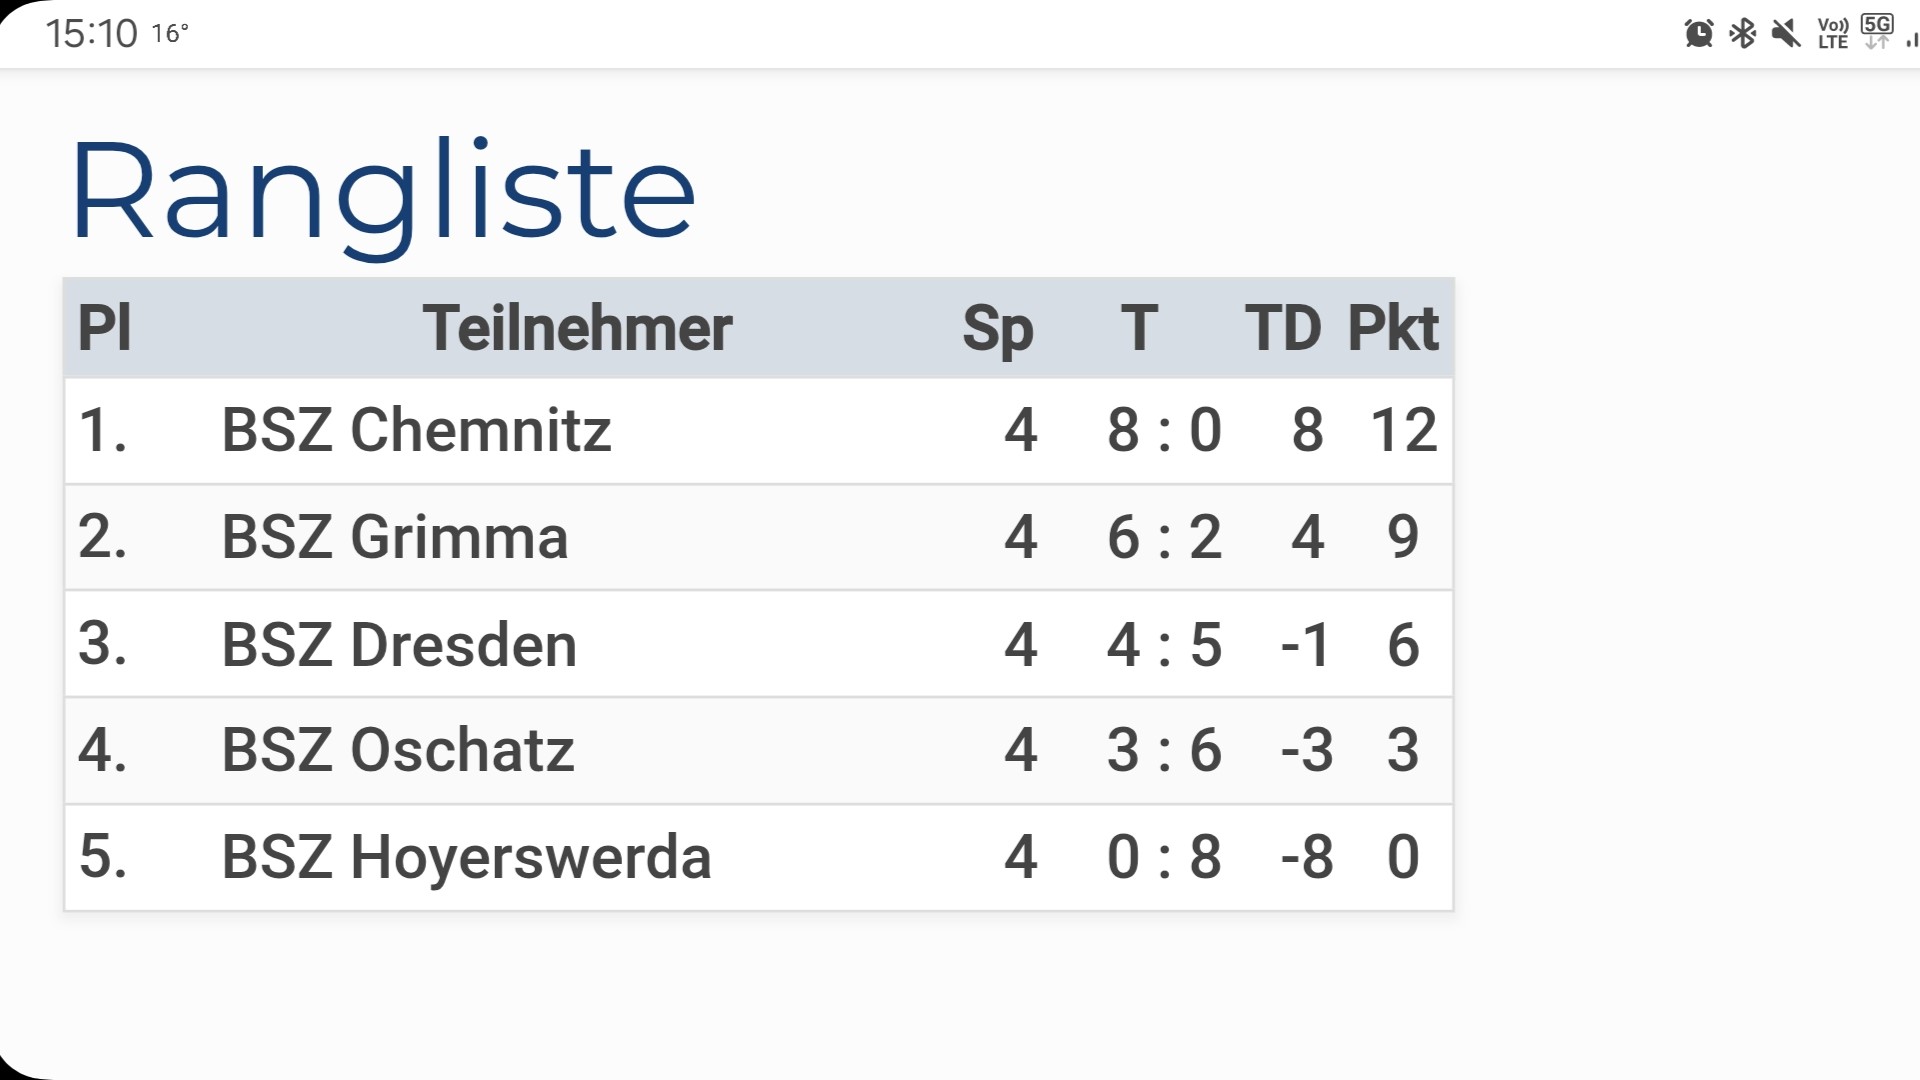Screen dimensions: 1920x1080
Task: Open the BSZ Dresden entry
Action: [x=759, y=644]
